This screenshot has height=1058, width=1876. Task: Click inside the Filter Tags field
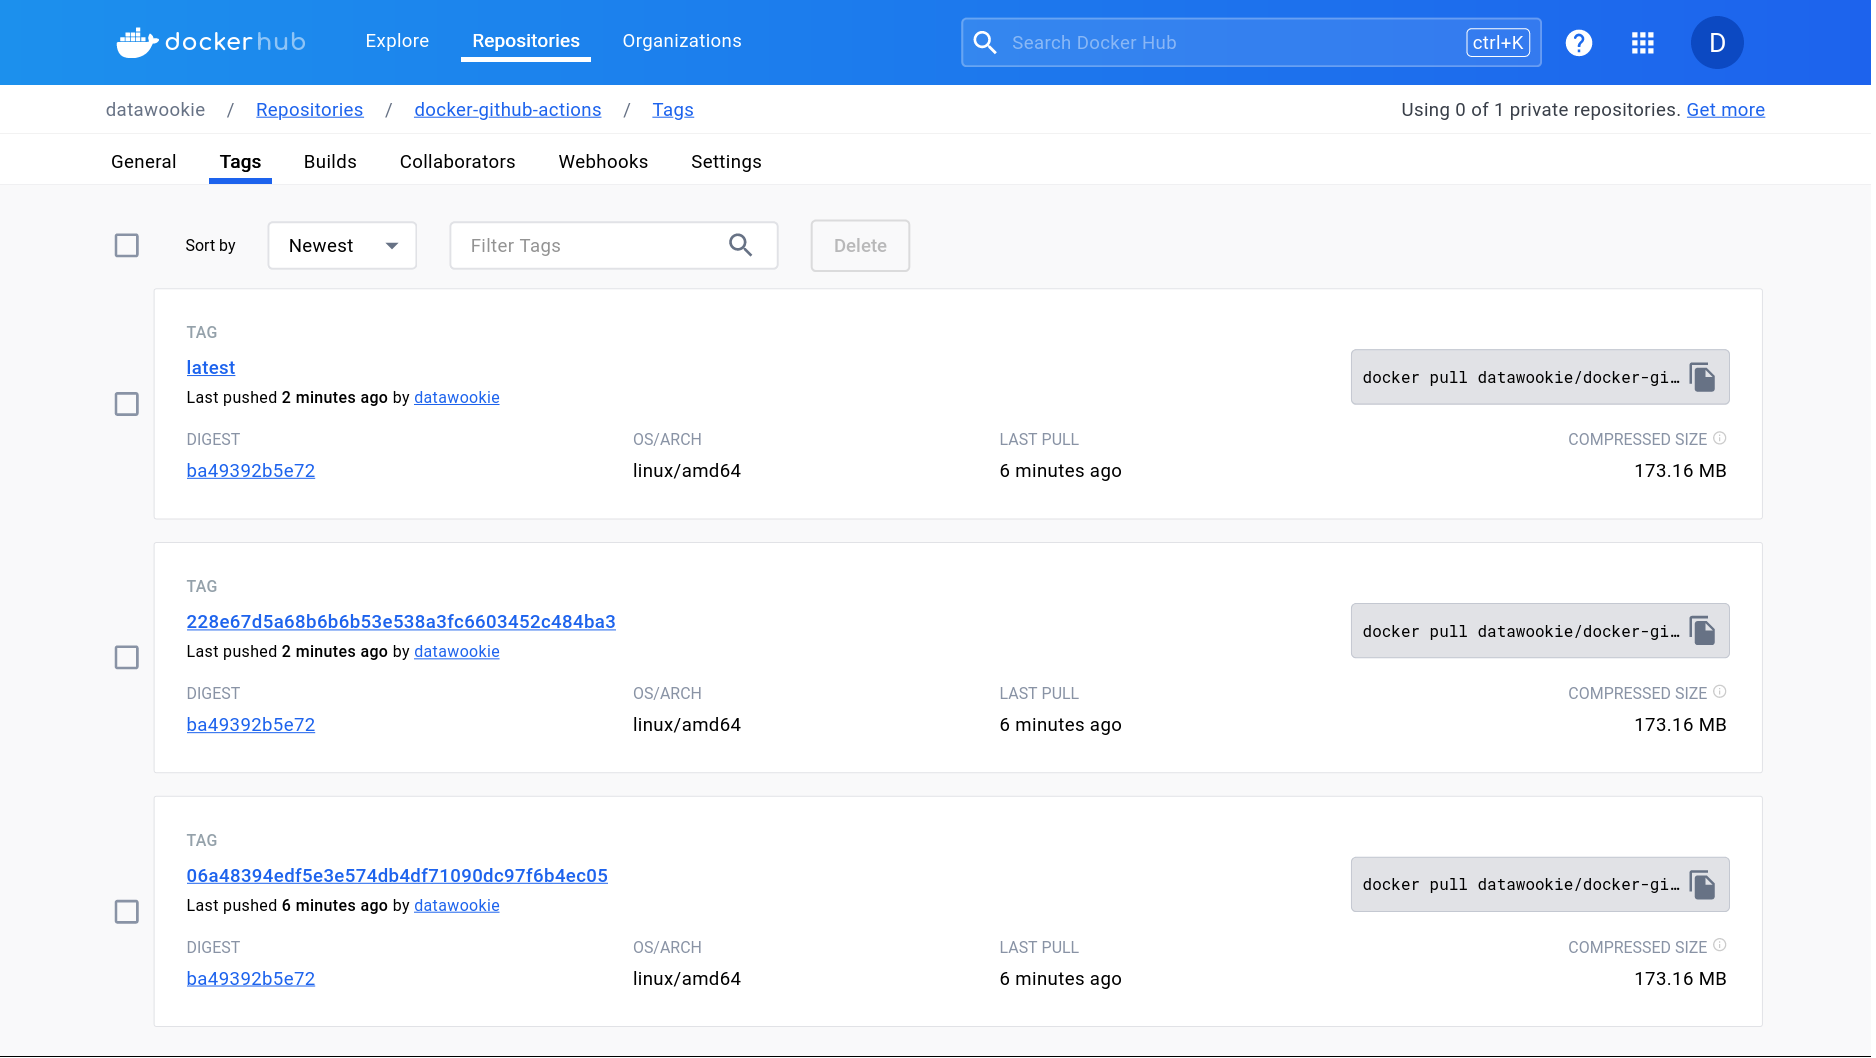point(580,245)
